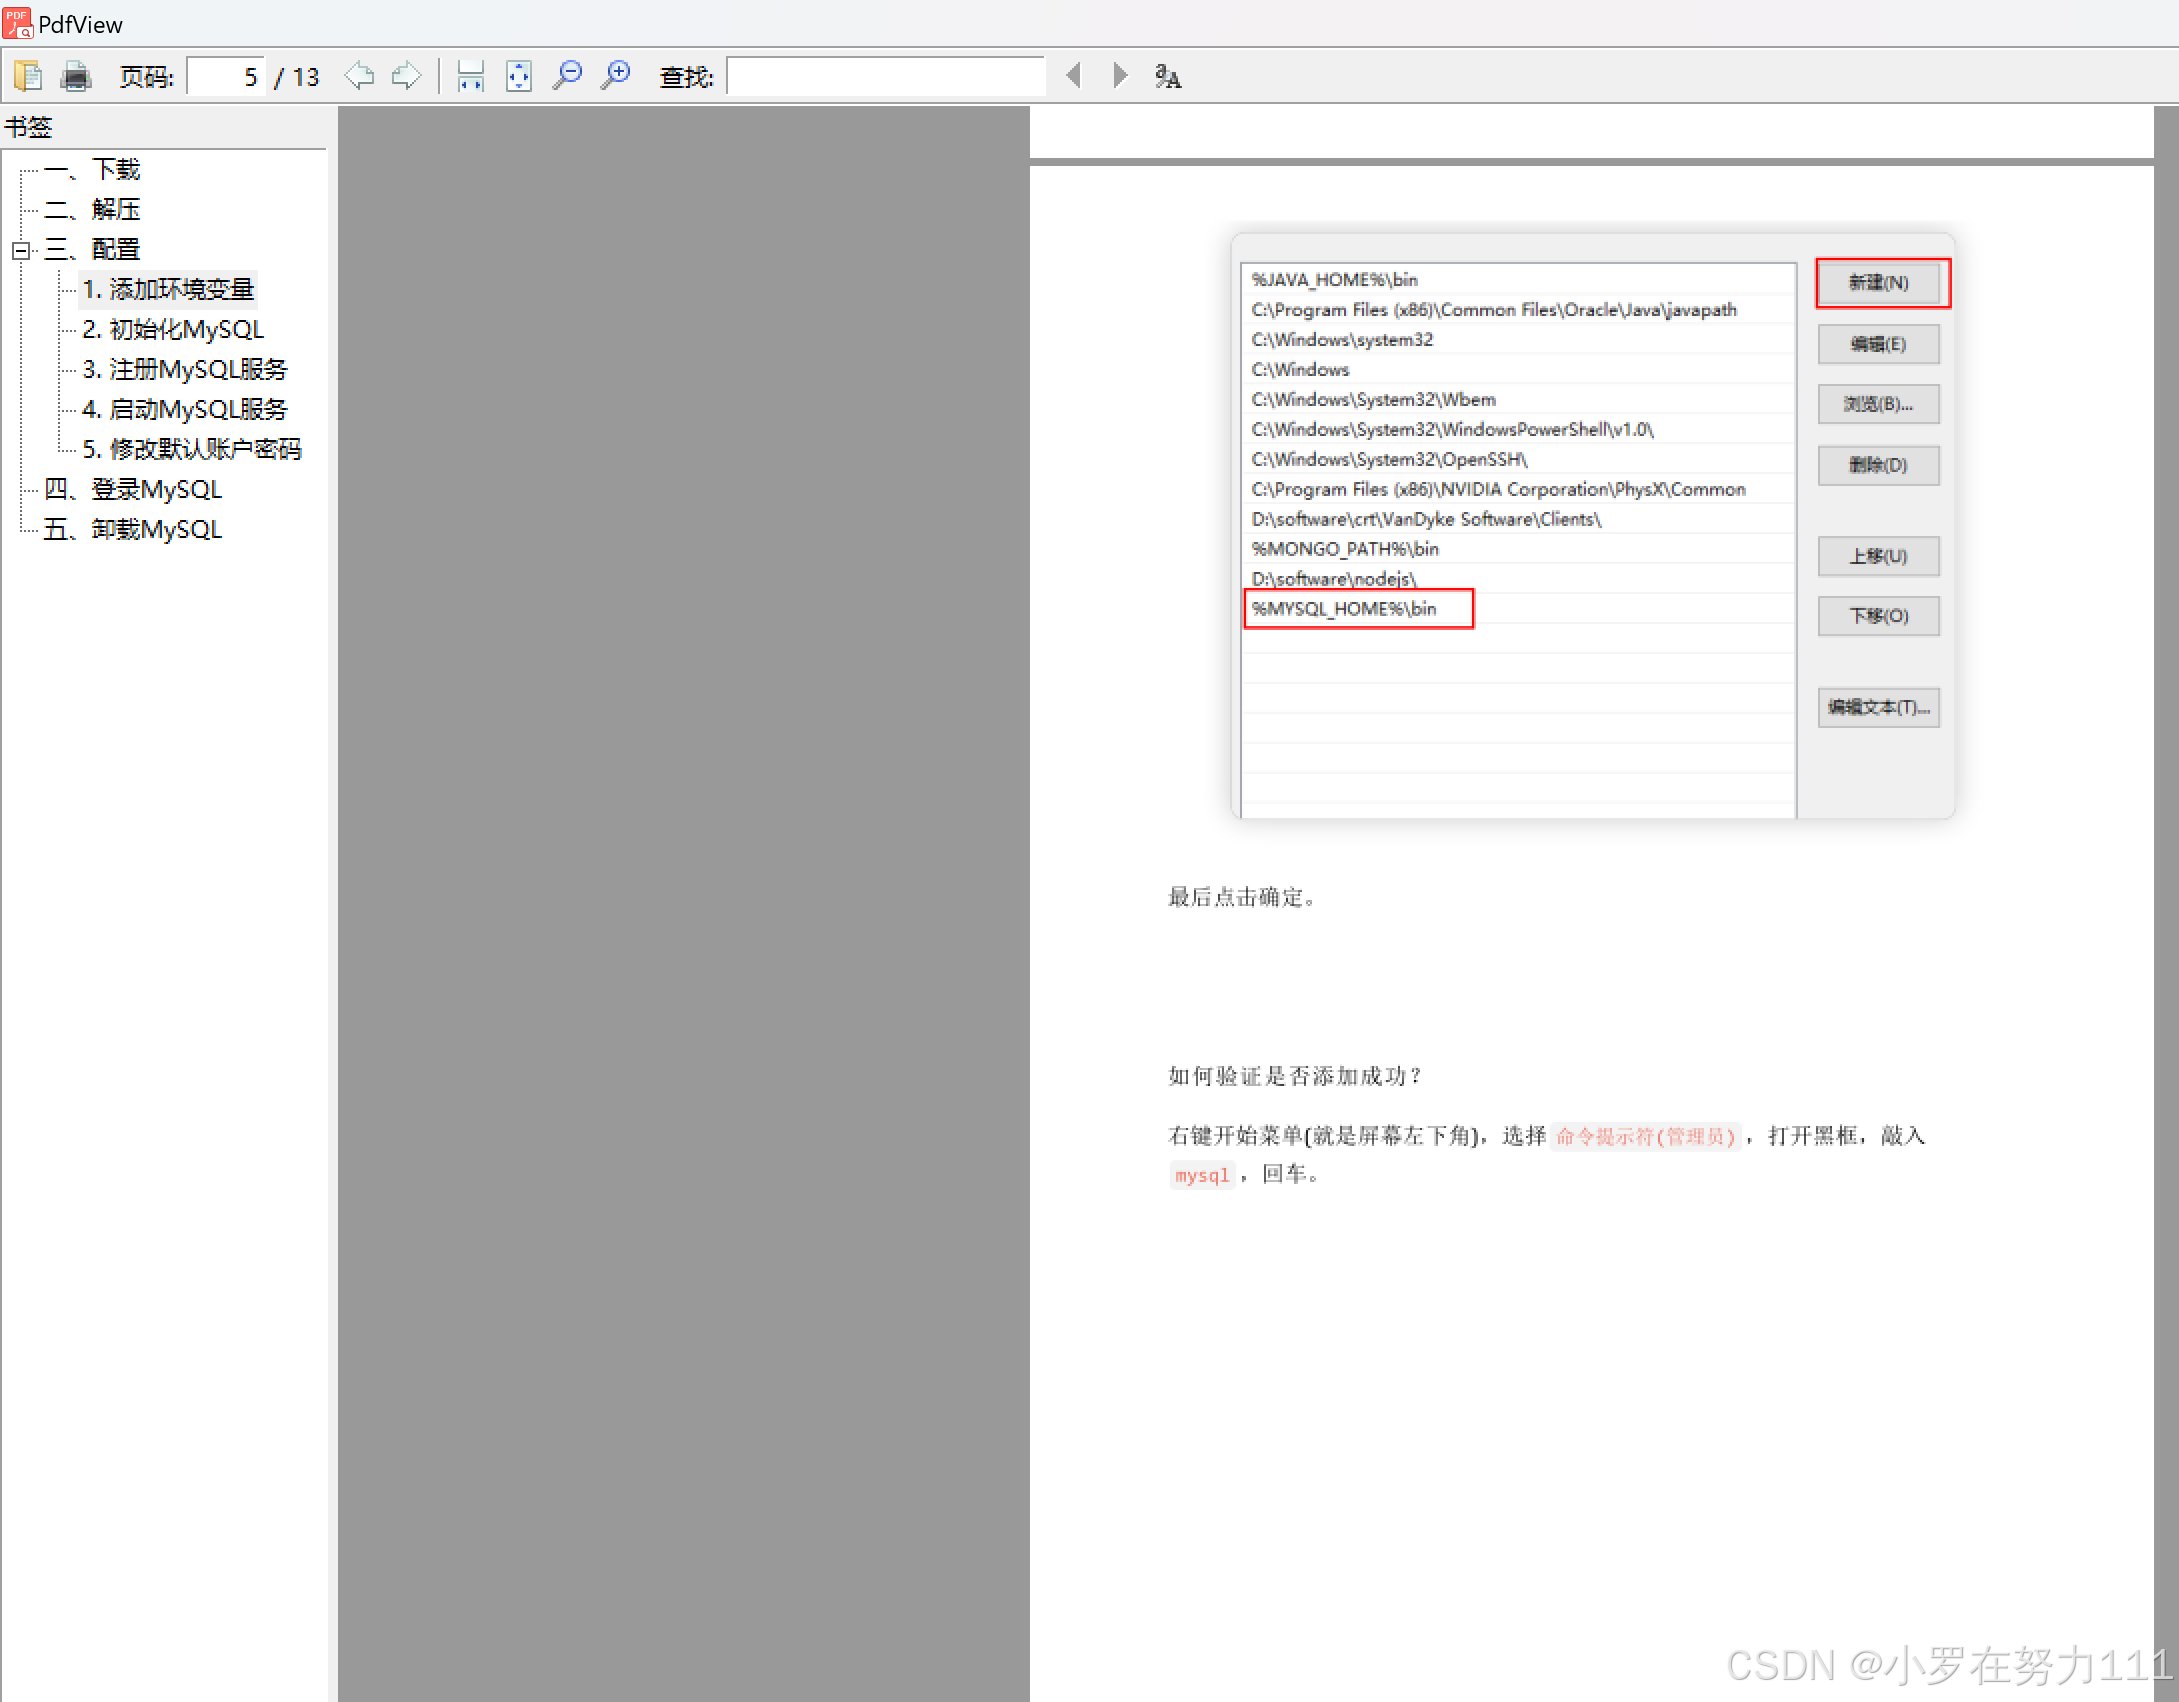
Task: Click the fit width icon
Action: click(470, 76)
